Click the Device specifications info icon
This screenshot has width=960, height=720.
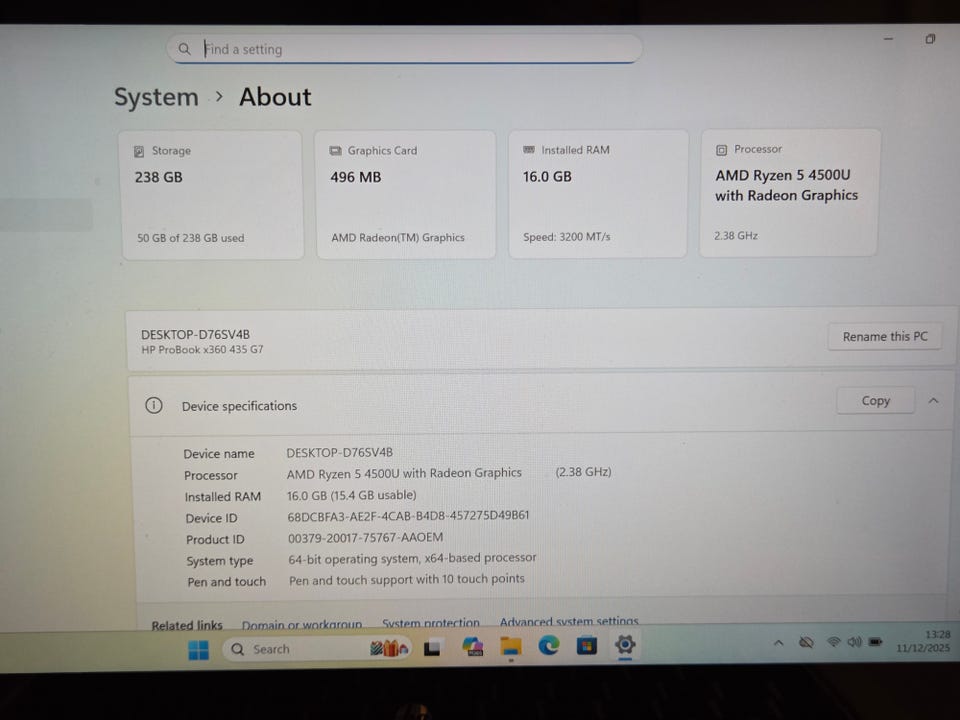154,405
